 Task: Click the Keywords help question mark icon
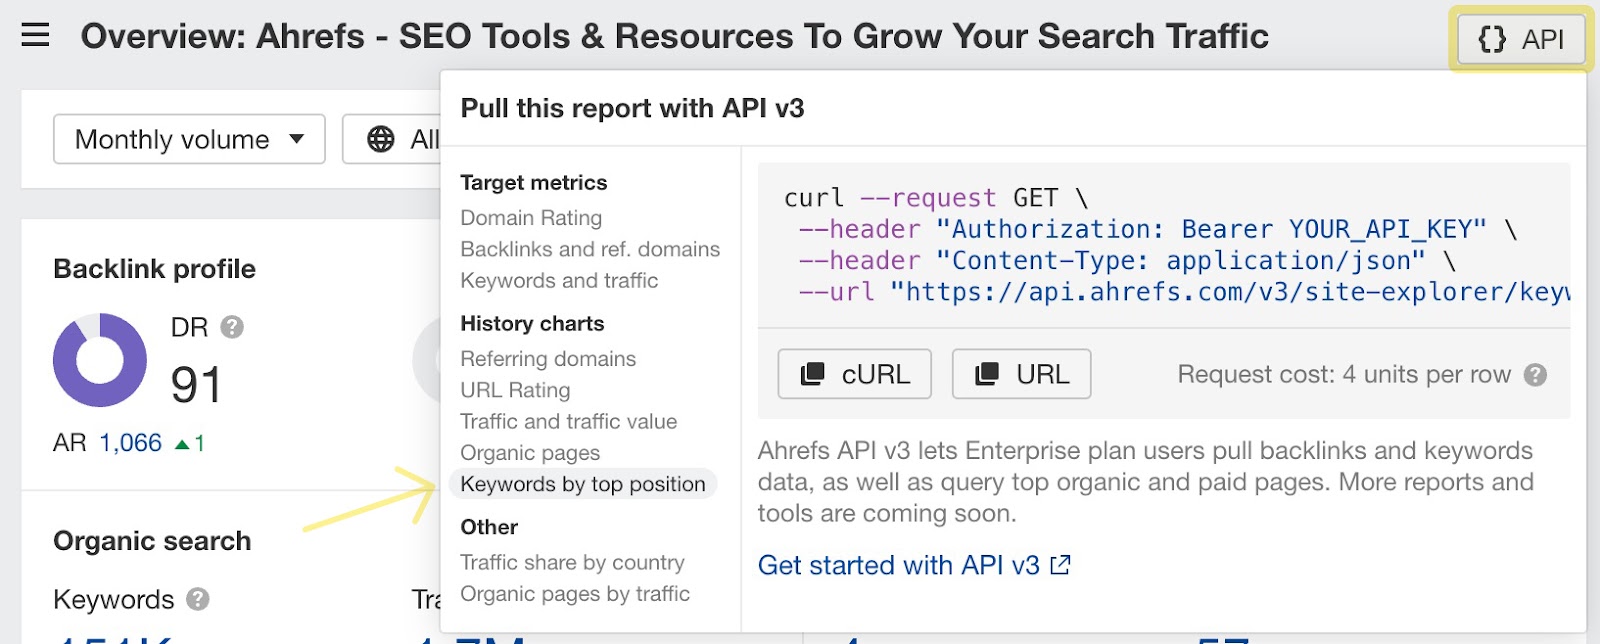pyautogui.click(x=198, y=599)
